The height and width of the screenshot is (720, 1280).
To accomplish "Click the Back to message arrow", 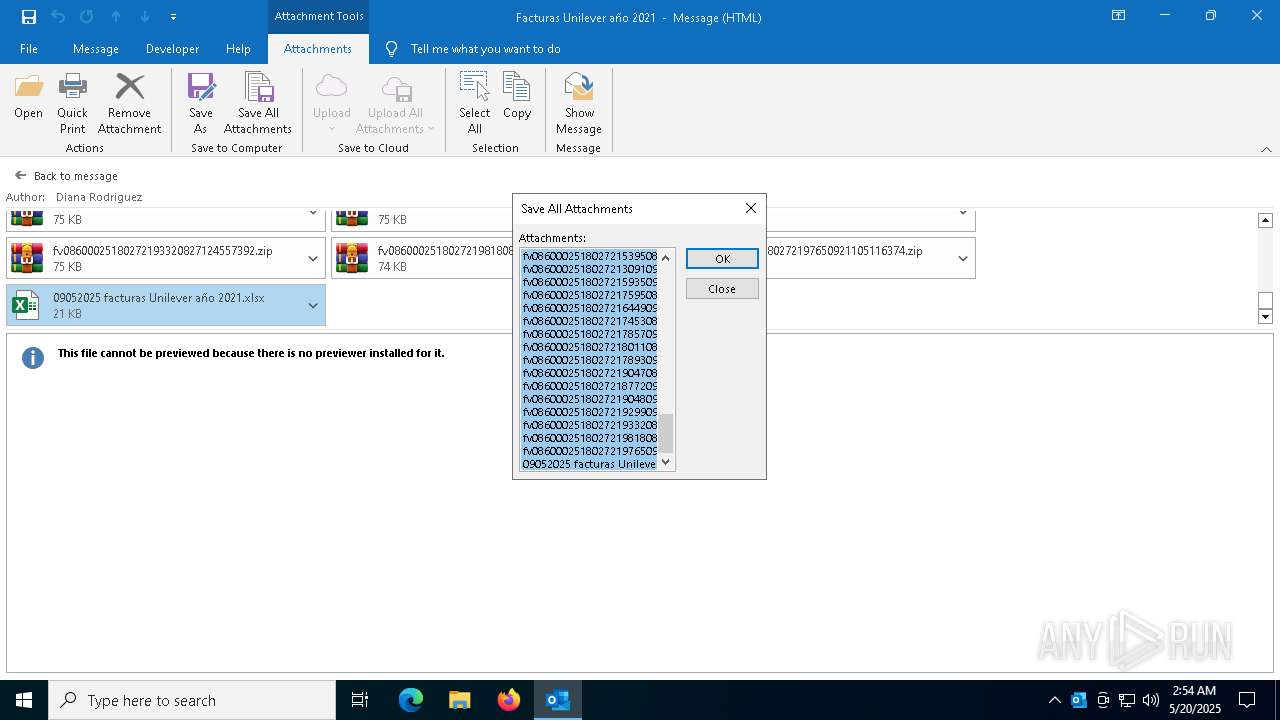I will (x=20, y=175).
